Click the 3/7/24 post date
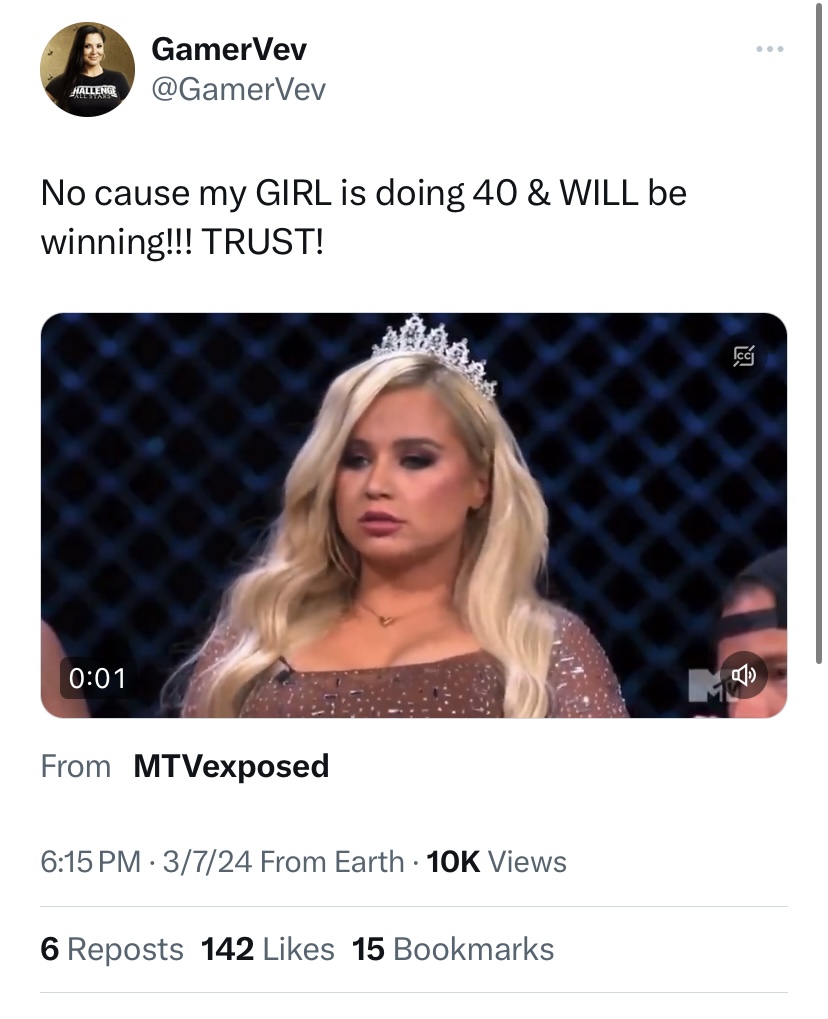 (207, 862)
